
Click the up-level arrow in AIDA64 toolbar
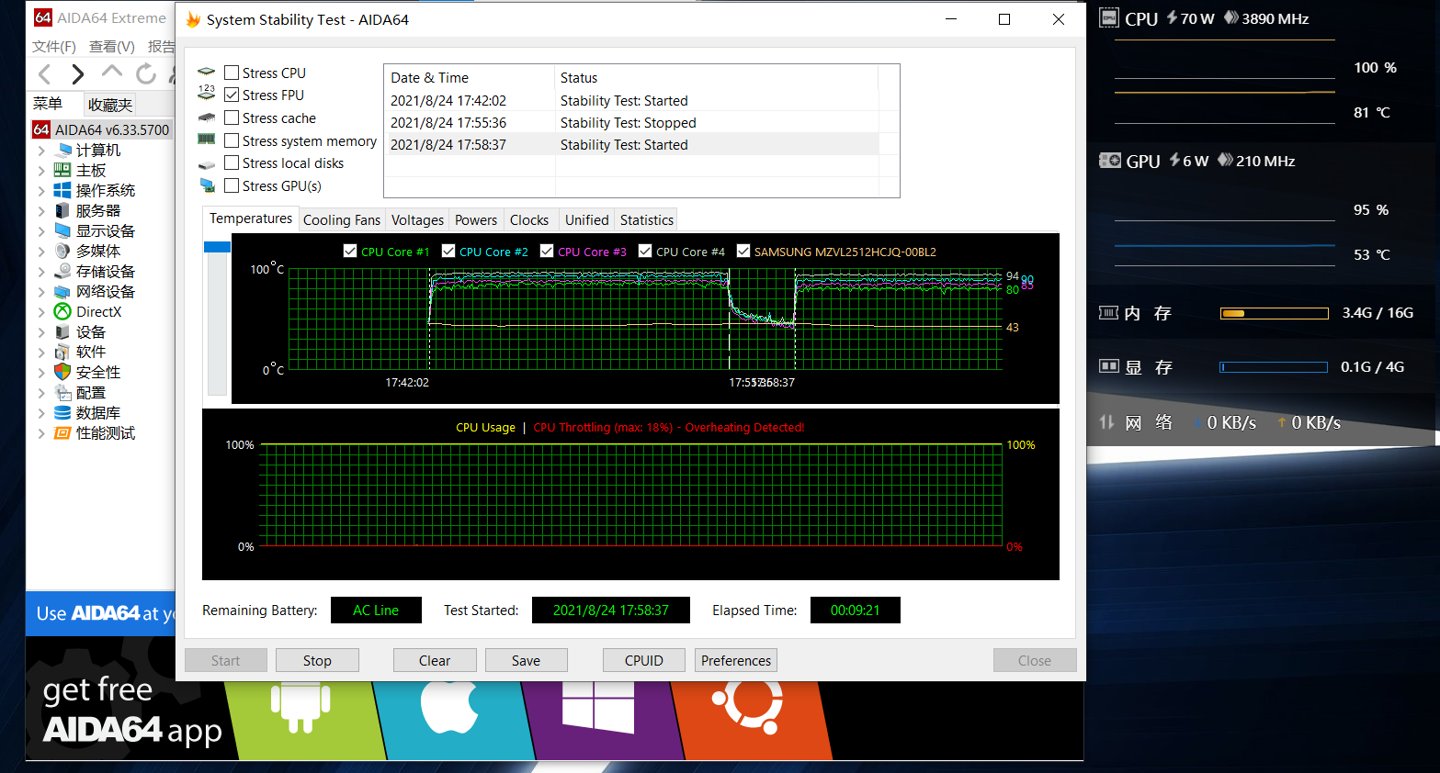pos(112,73)
